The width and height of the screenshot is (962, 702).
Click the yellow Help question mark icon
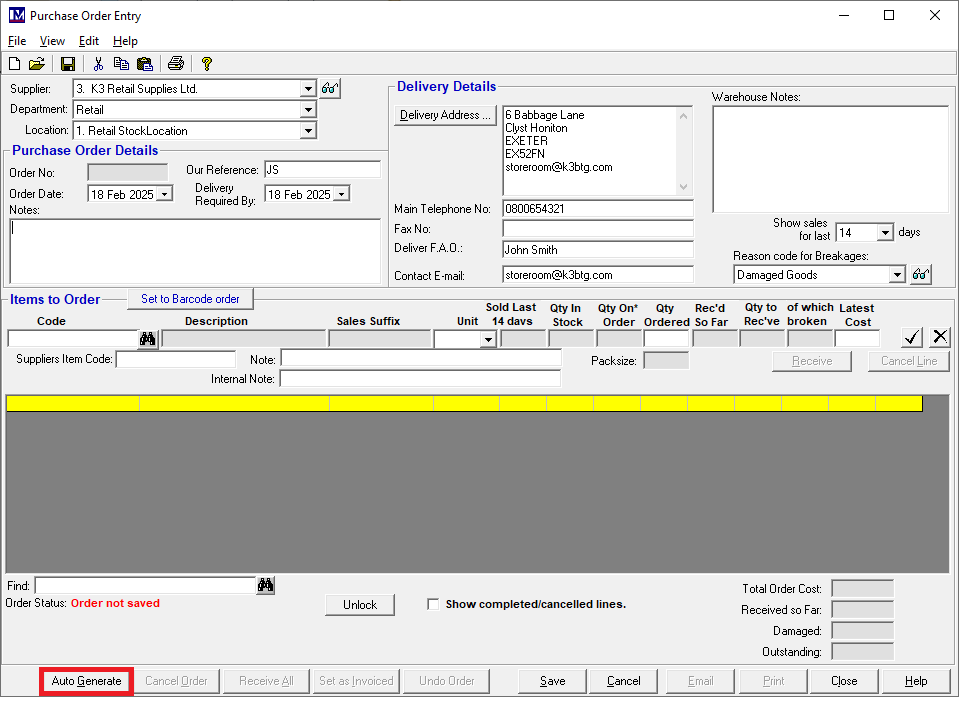click(x=207, y=64)
